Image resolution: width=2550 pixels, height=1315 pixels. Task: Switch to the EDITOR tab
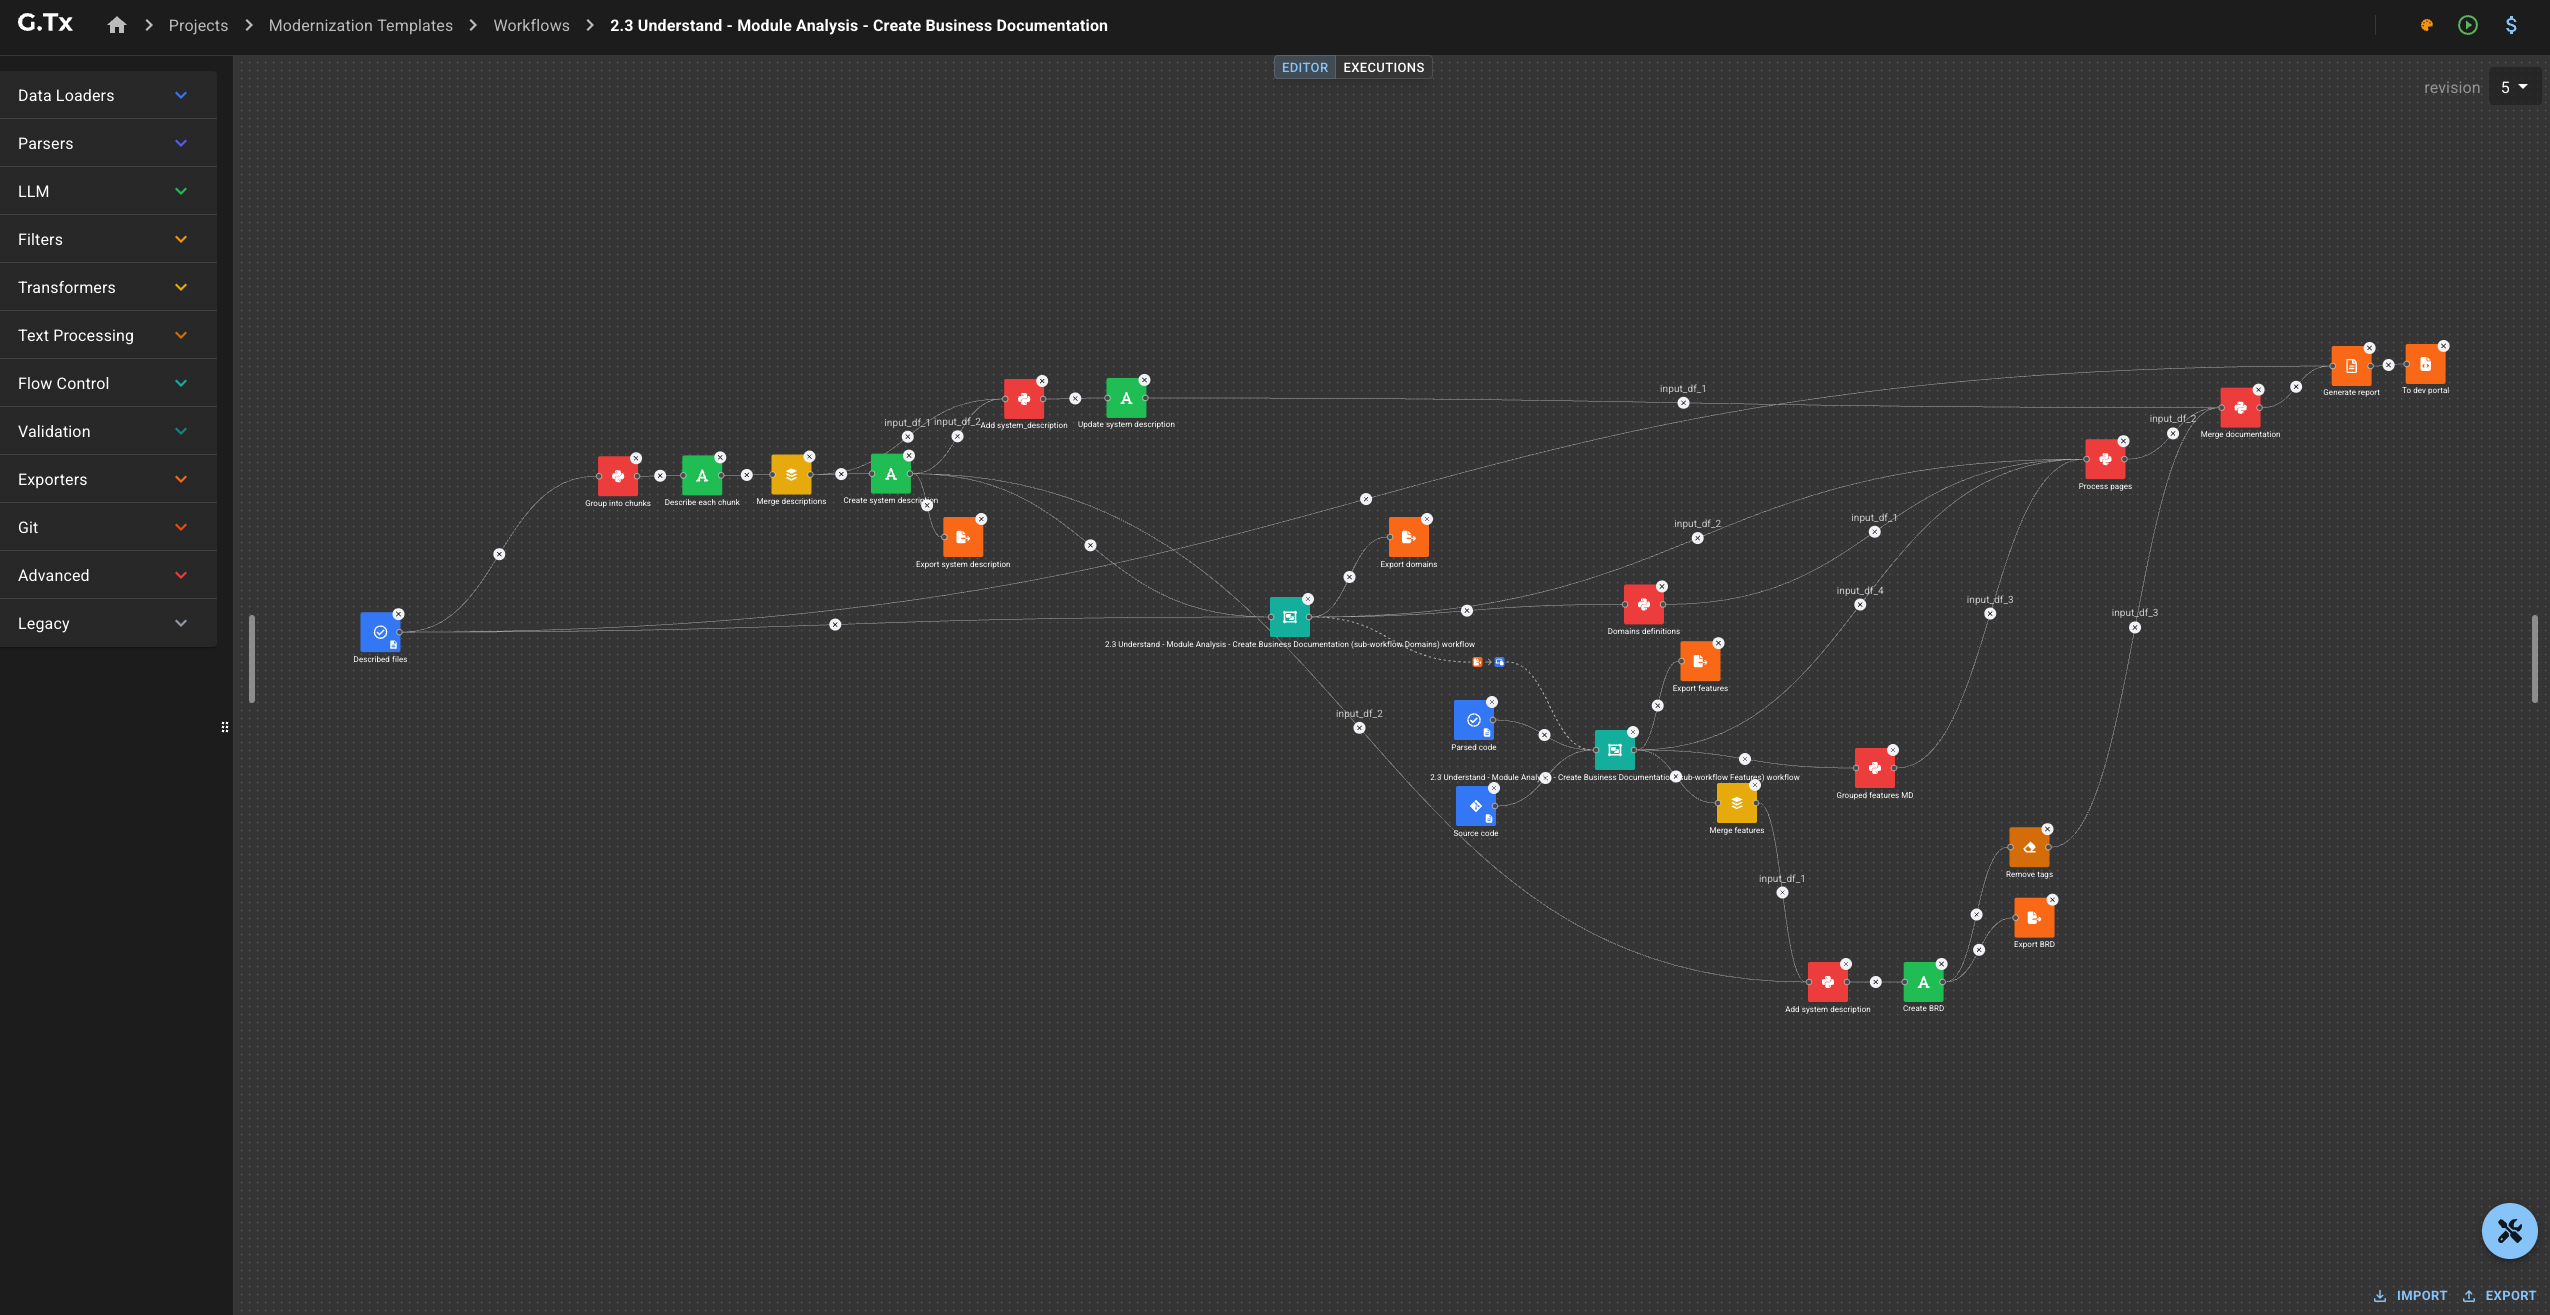point(1304,67)
